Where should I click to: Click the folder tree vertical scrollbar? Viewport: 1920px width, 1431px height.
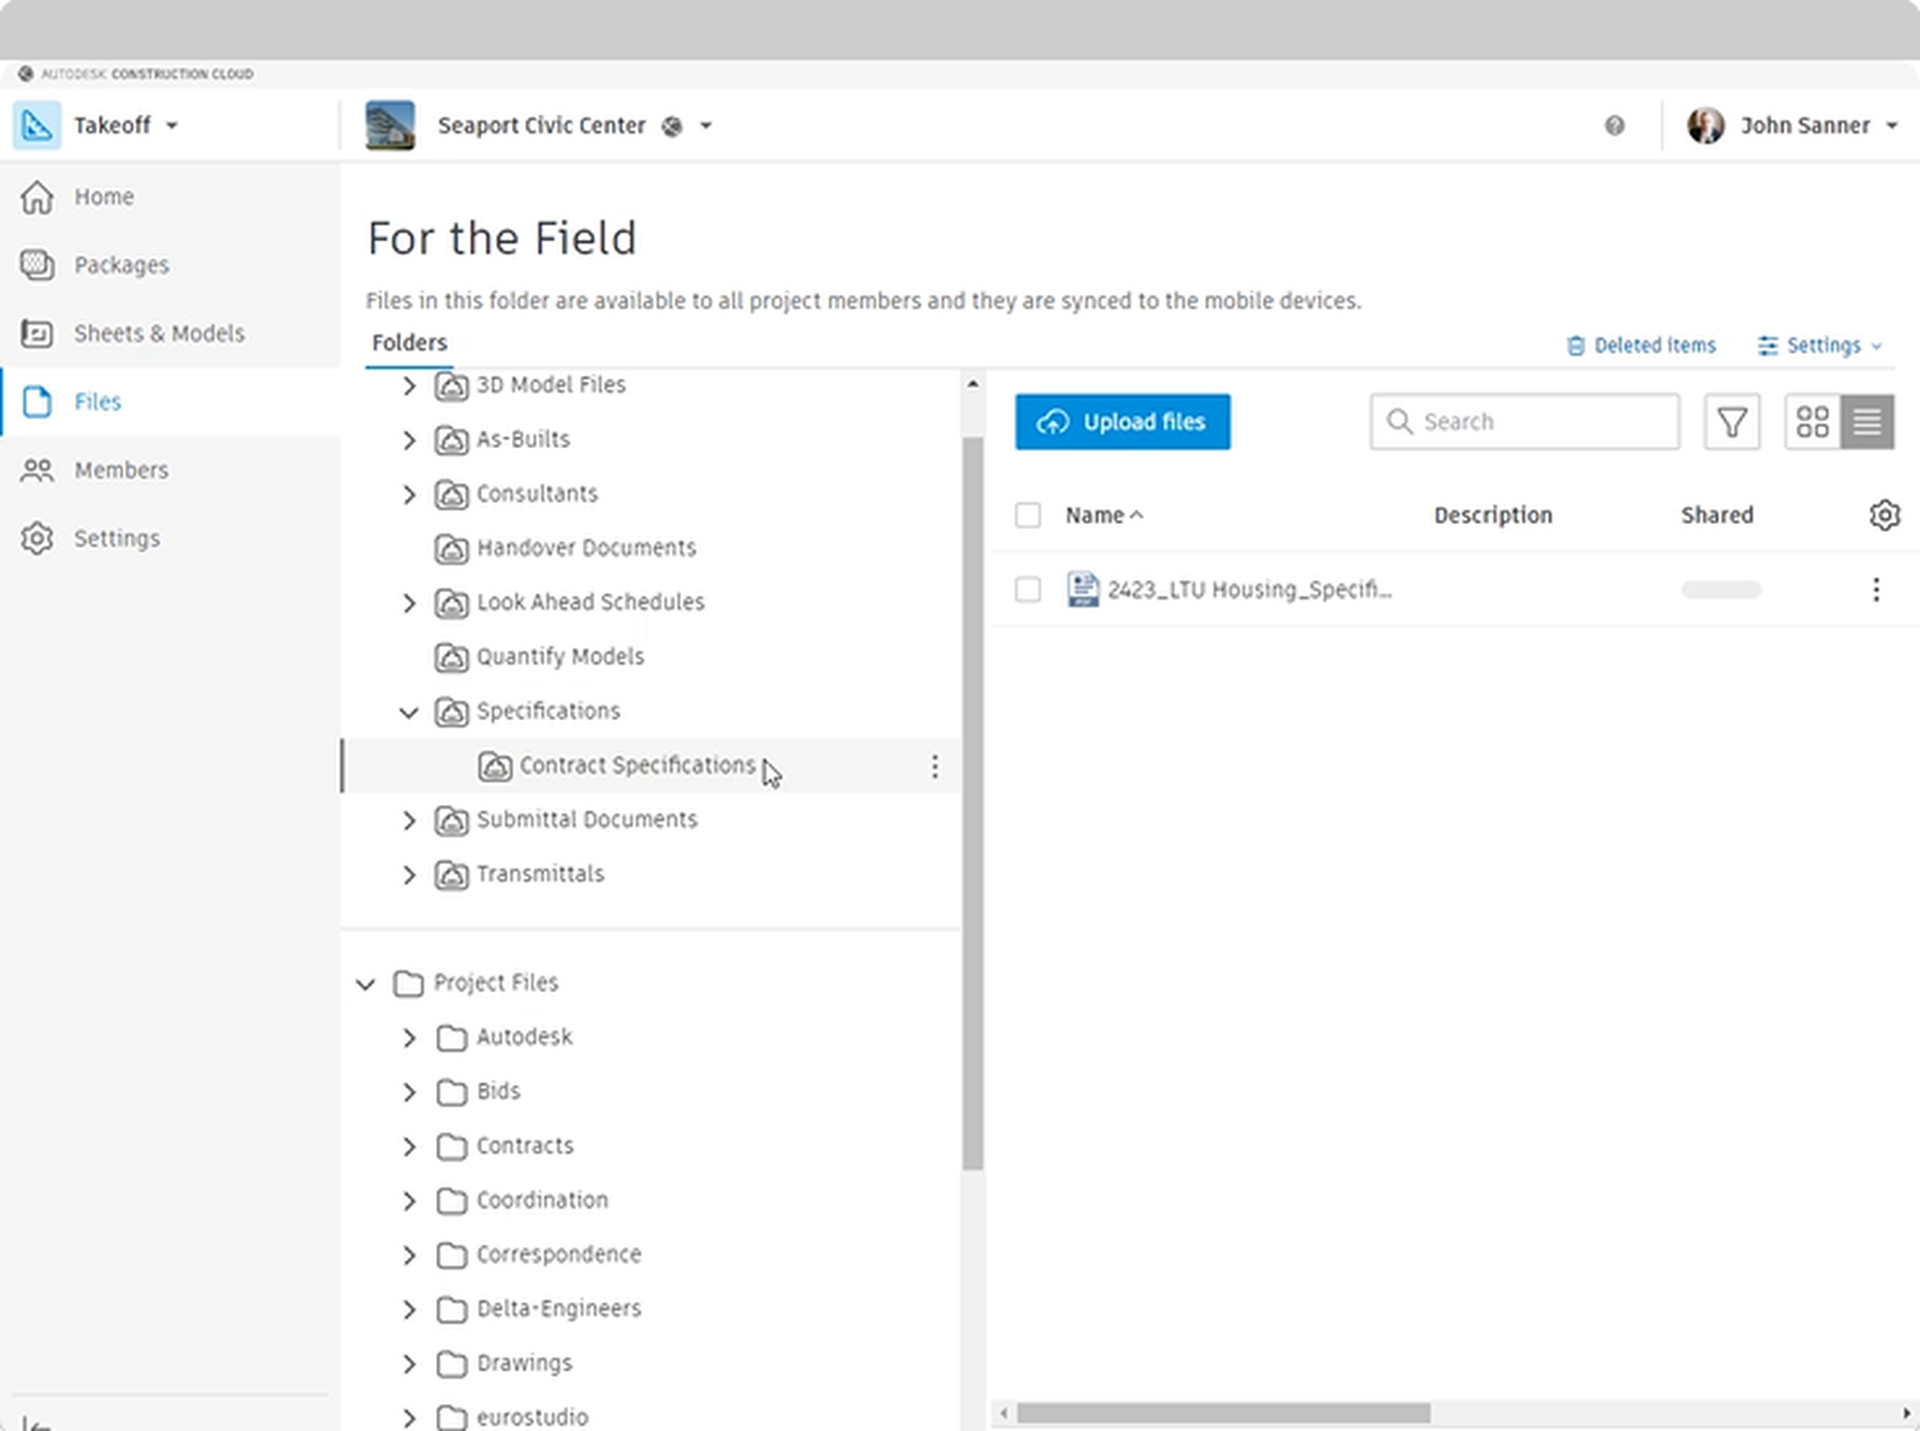pos(973,803)
